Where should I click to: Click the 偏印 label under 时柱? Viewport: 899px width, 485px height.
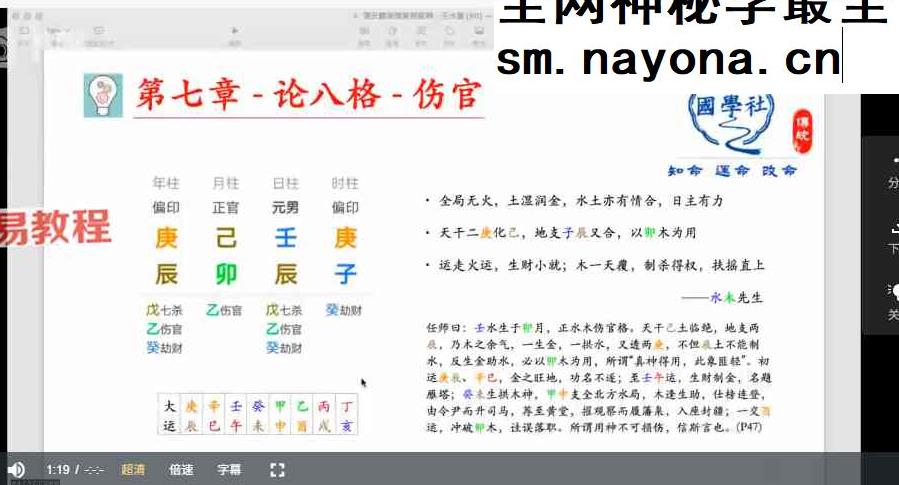pyautogui.click(x=345, y=207)
